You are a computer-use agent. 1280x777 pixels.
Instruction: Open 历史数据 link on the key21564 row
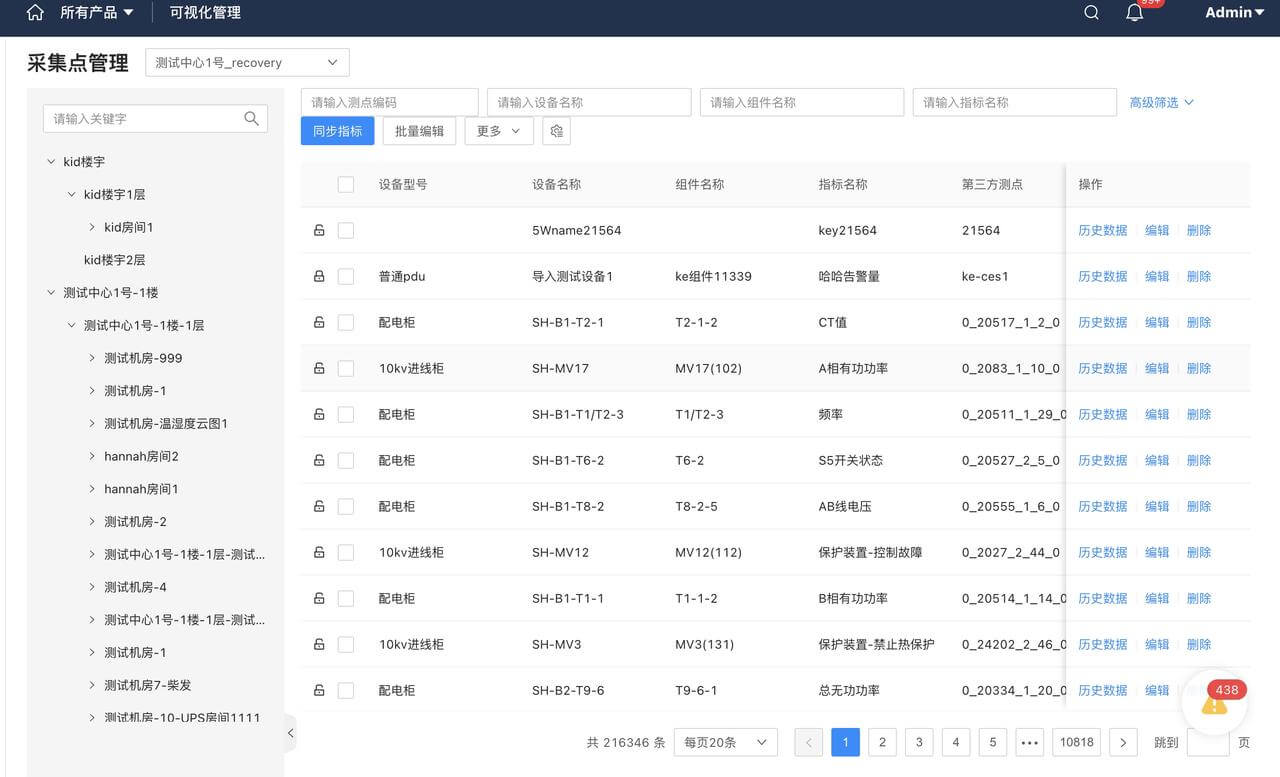(1102, 229)
